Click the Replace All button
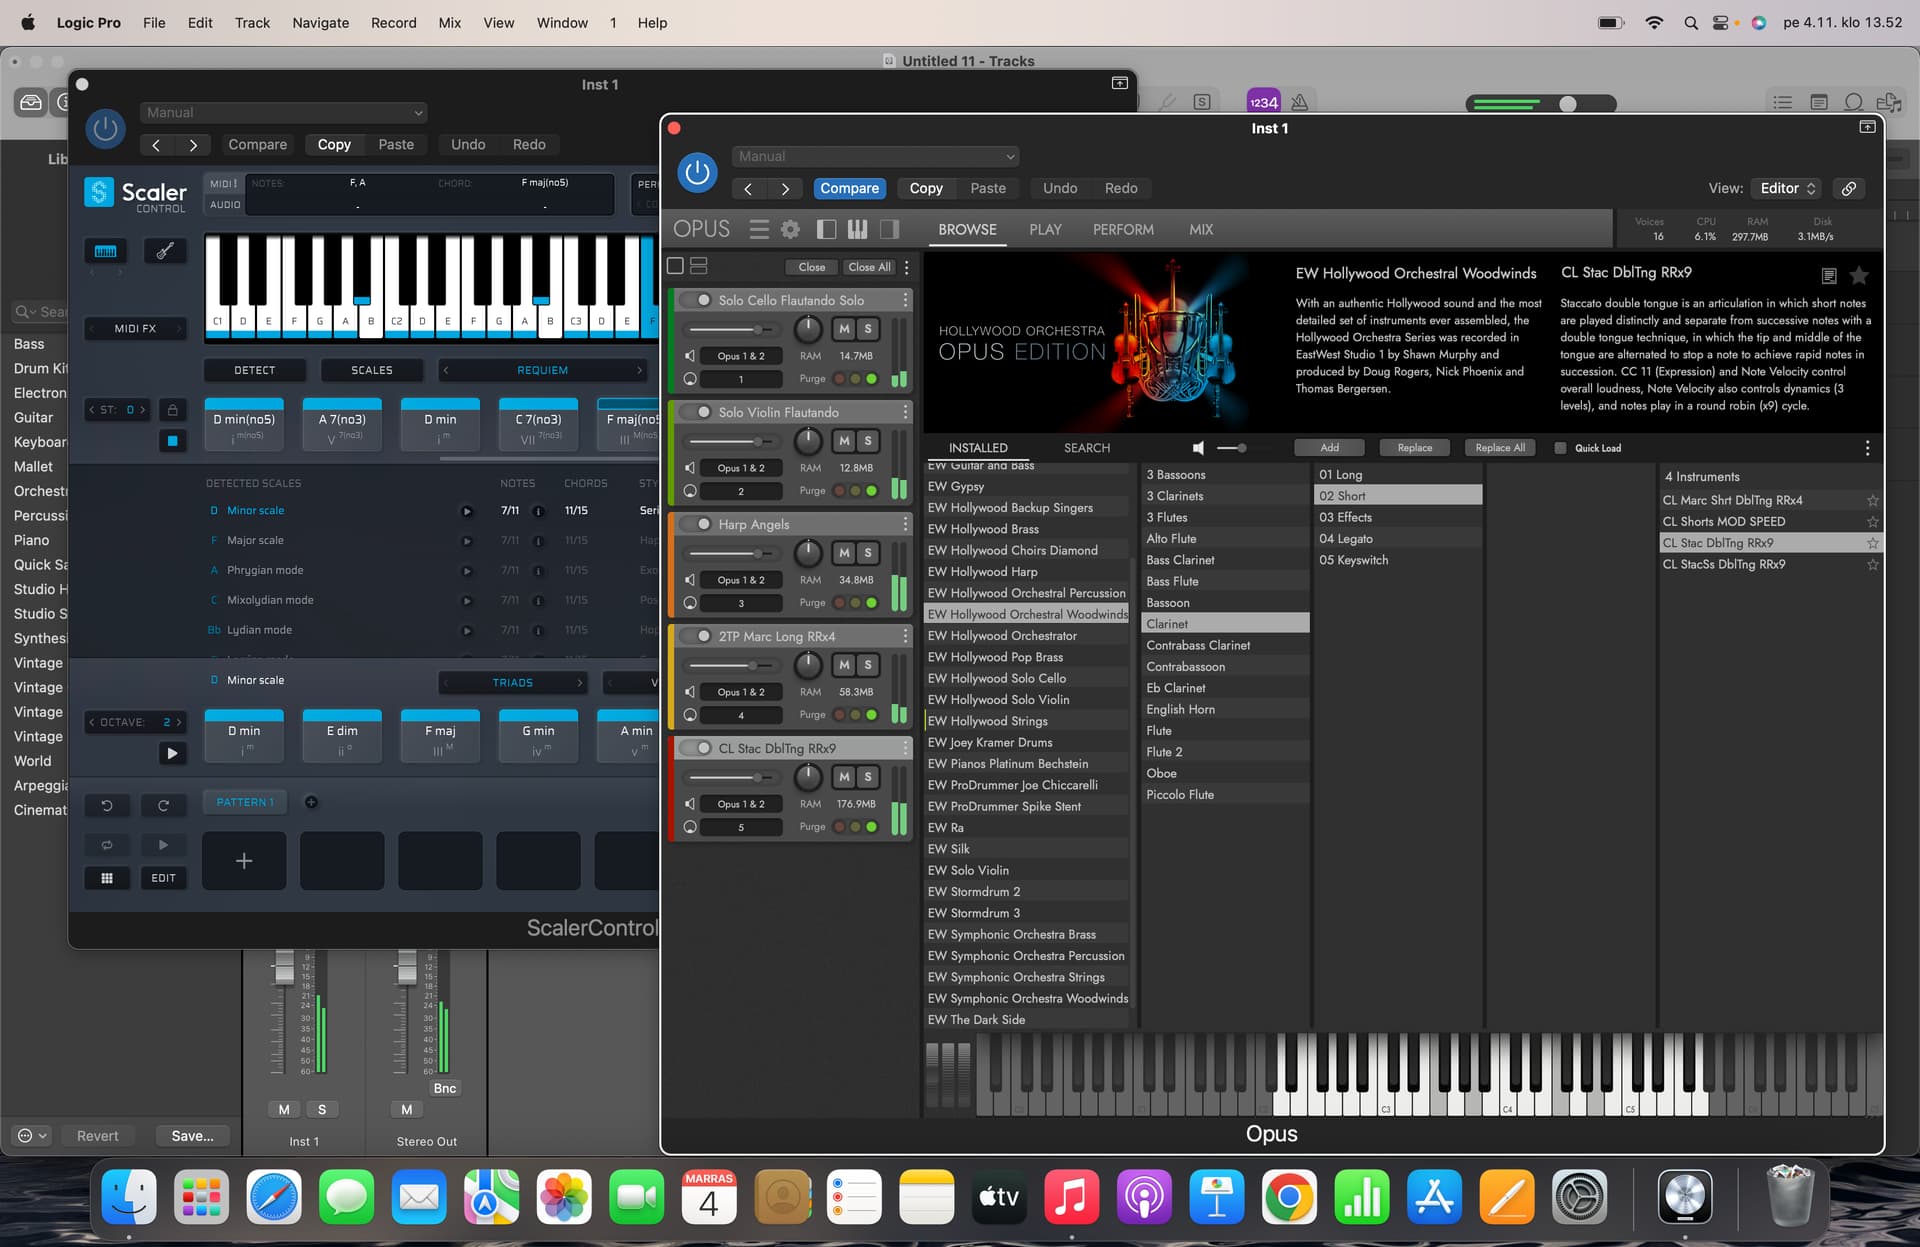 [x=1500, y=448]
